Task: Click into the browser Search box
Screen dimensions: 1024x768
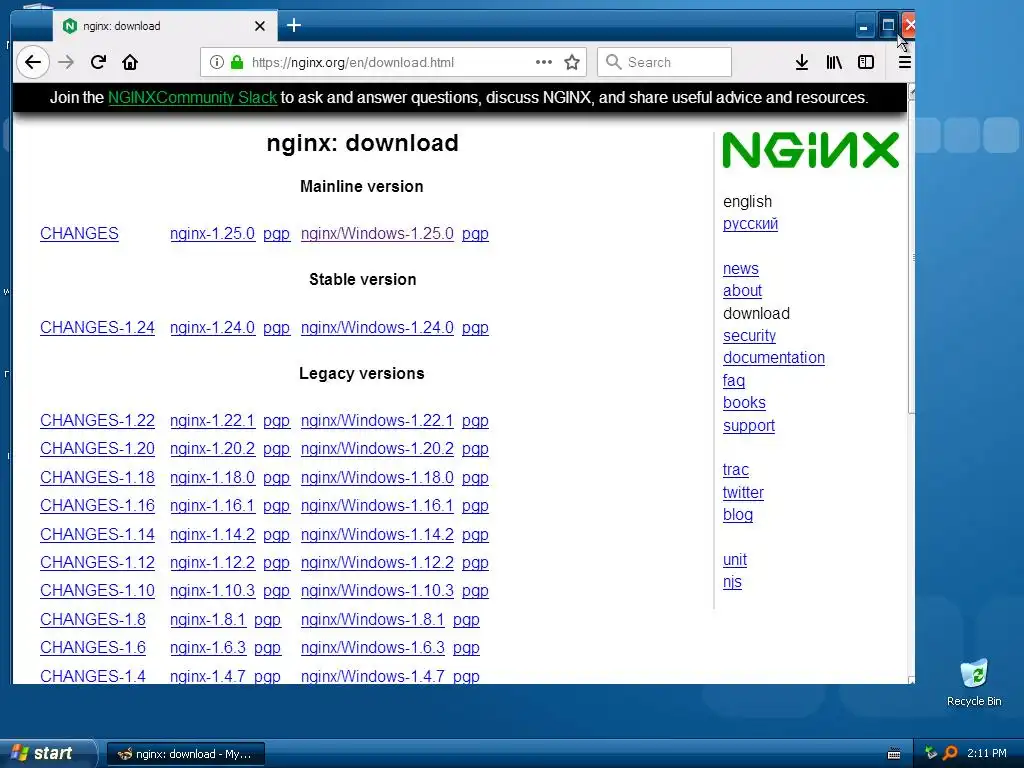Action: (x=664, y=62)
